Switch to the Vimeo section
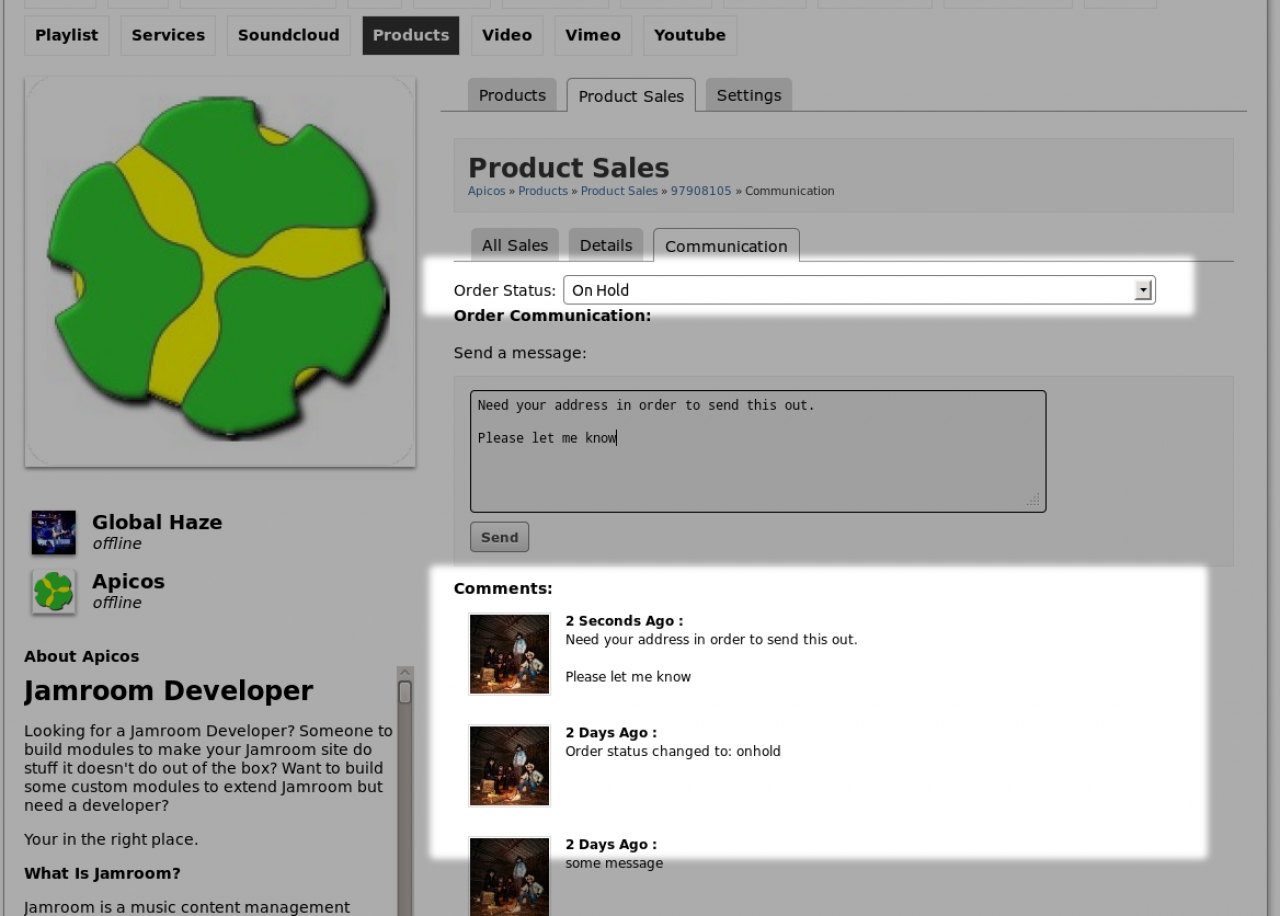The width and height of the screenshot is (1280, 916). click(x=593, y=35)
